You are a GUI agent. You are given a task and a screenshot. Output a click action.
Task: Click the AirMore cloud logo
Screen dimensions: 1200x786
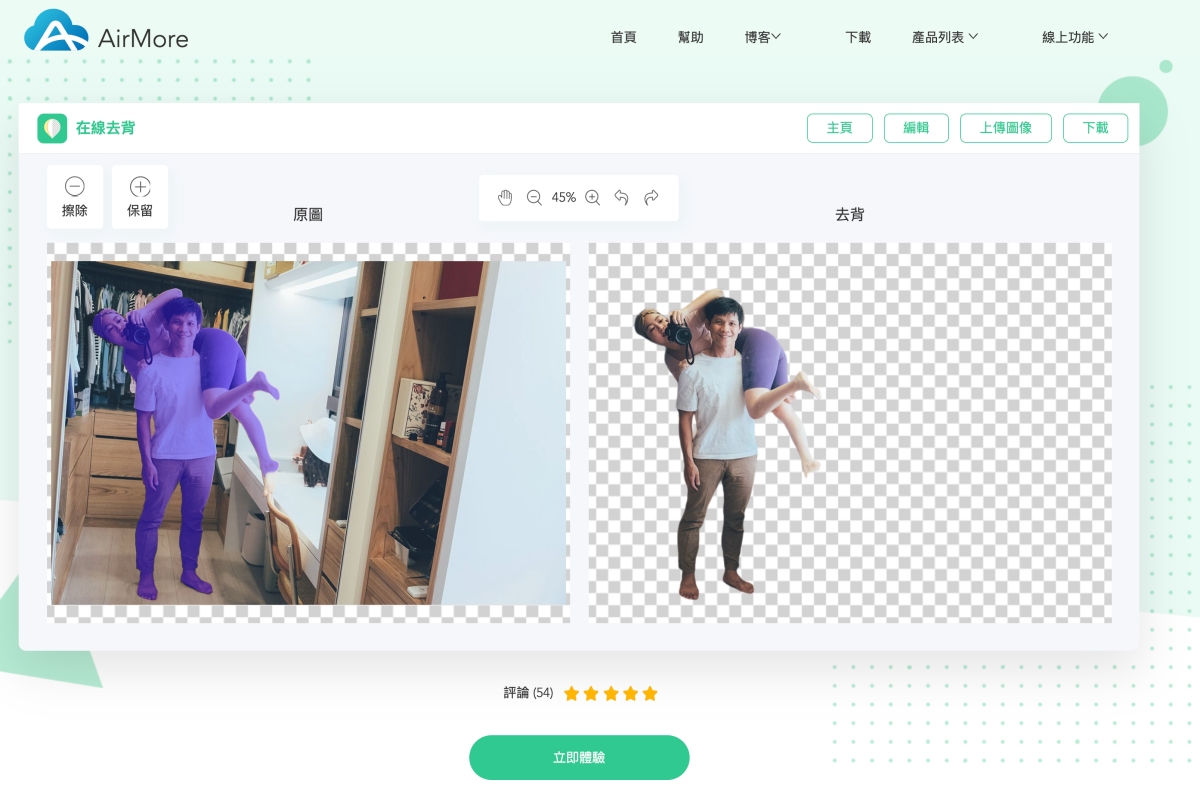56,32
